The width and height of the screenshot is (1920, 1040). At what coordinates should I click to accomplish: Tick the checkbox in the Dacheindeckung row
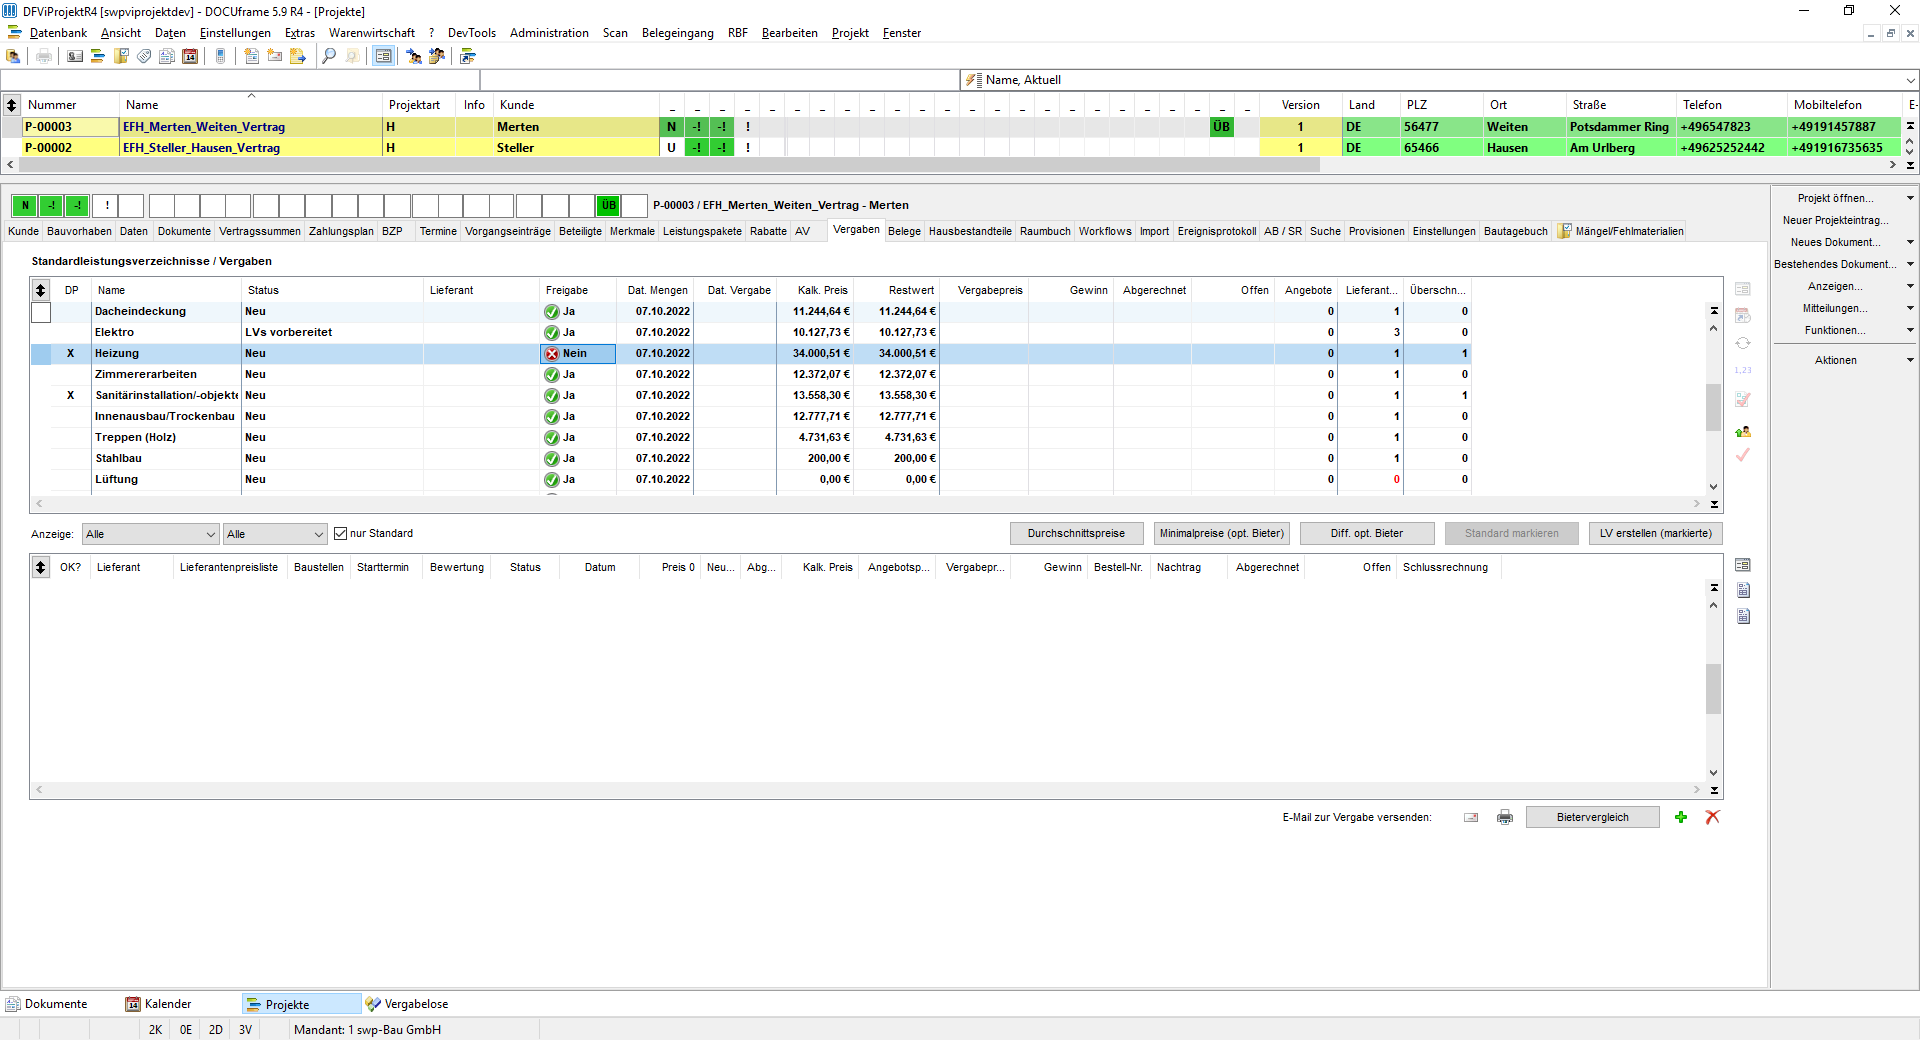coord(40,312)
